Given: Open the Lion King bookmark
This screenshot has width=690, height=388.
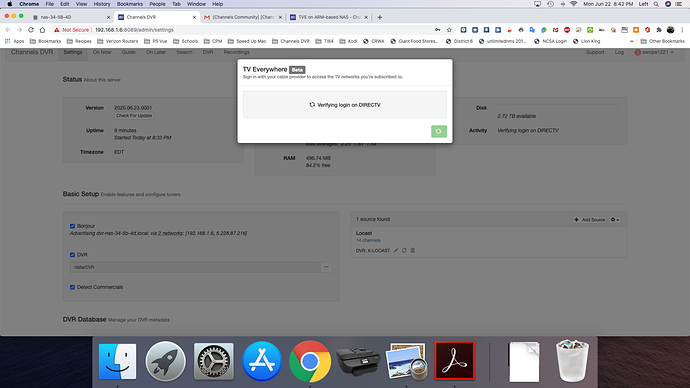Looking at the screenshot, I should click(x=587, y=41).
